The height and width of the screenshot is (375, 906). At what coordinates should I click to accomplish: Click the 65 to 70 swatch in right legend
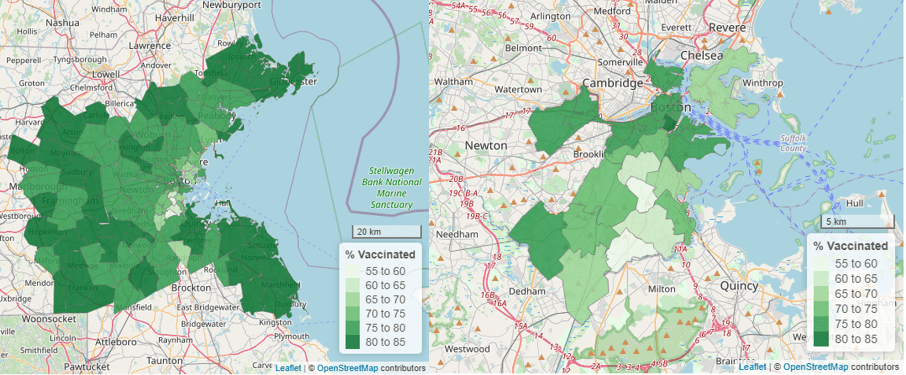[820, 294]
